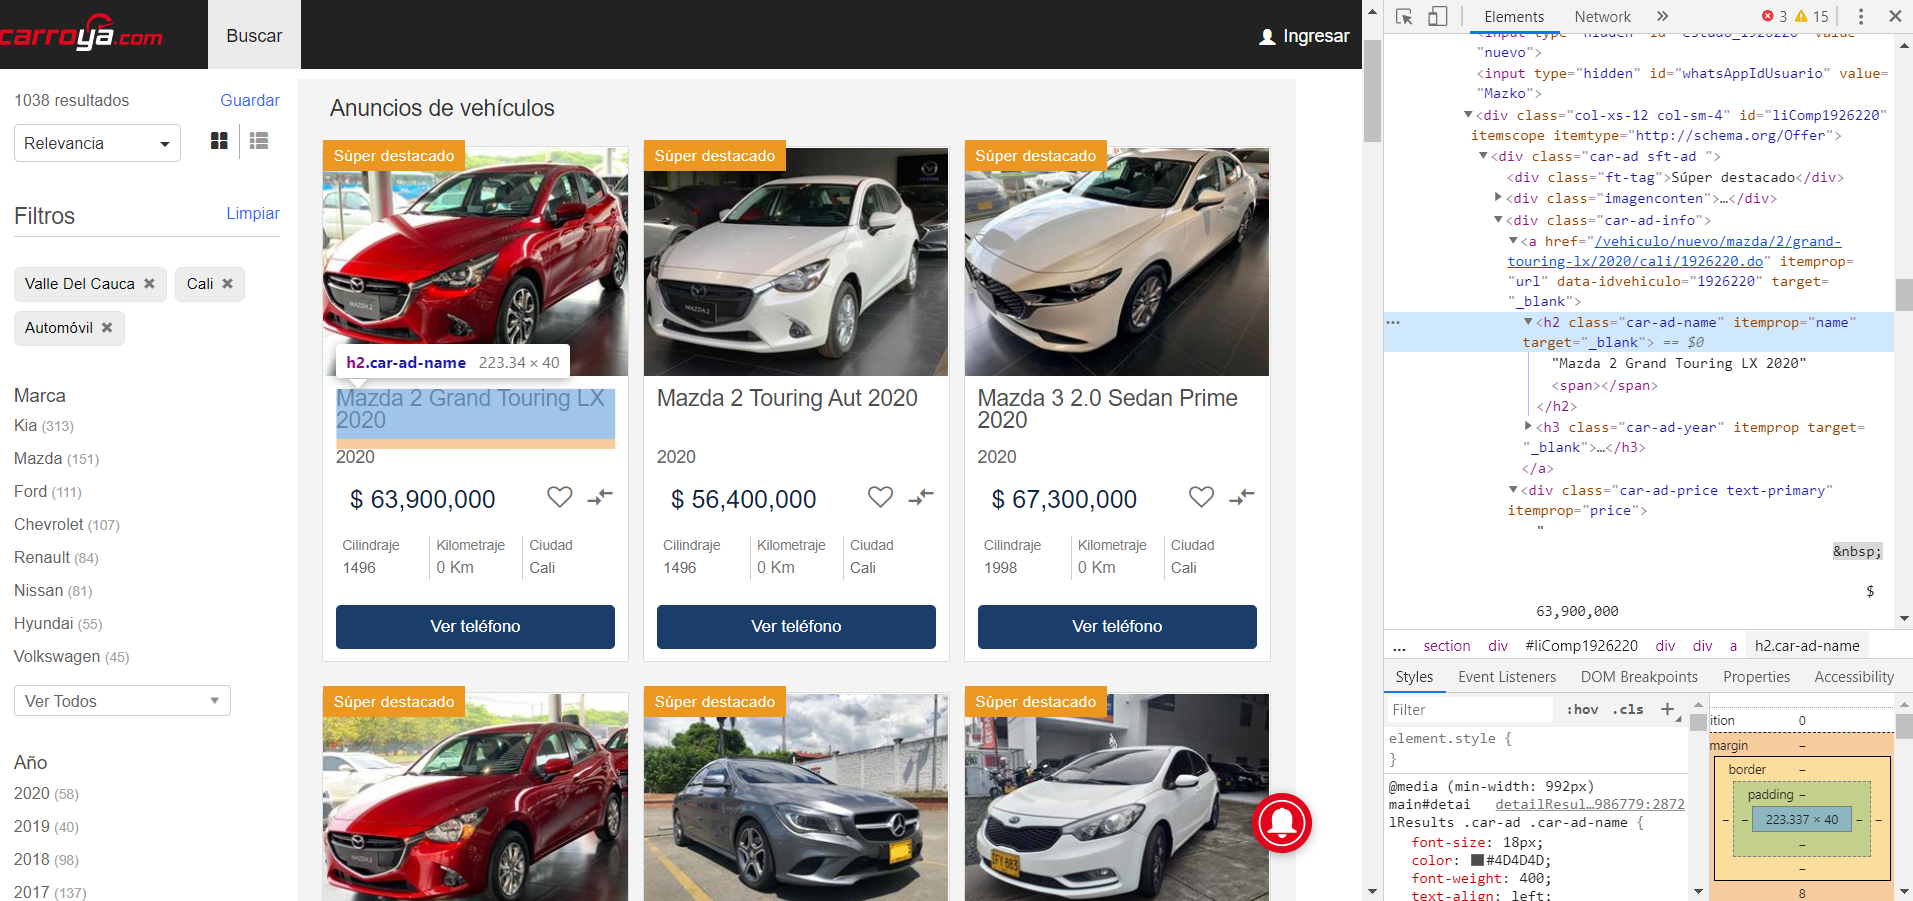This screenshot has width=1913, height=901.
Task: Favorite the Mazda 3 2.0 Sedan Prime
Action: point(1201,497)
